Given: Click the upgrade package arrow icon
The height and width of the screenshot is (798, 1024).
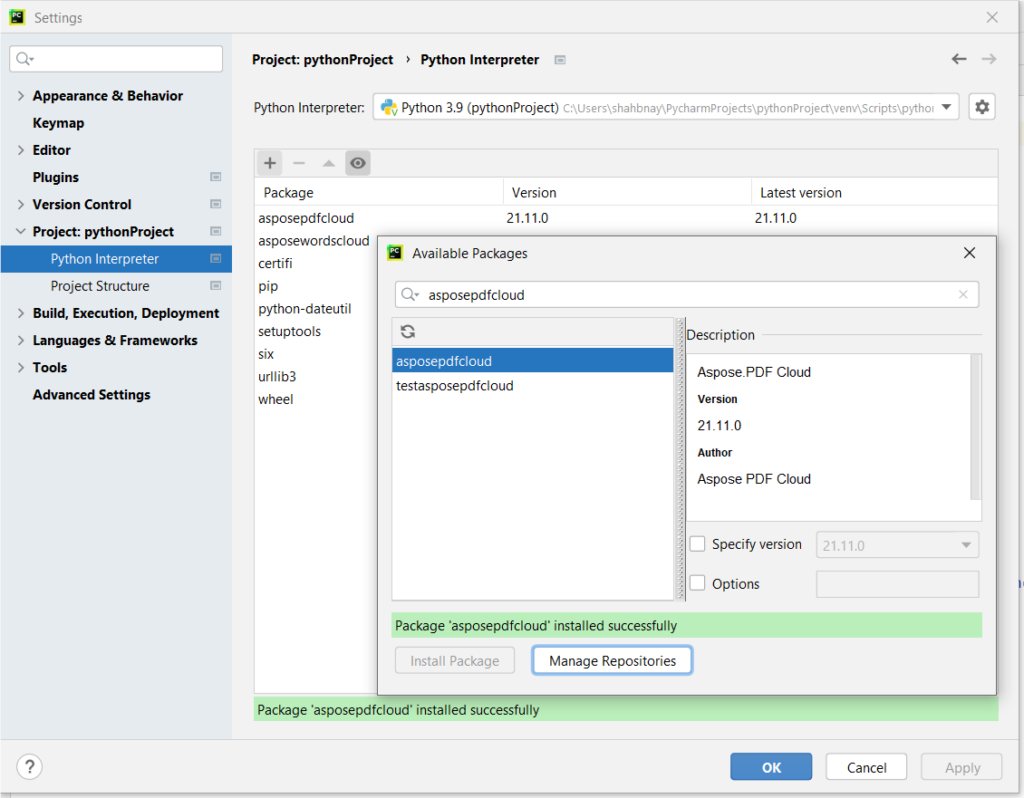Looking at the screenshot, I should coord(327,162).
